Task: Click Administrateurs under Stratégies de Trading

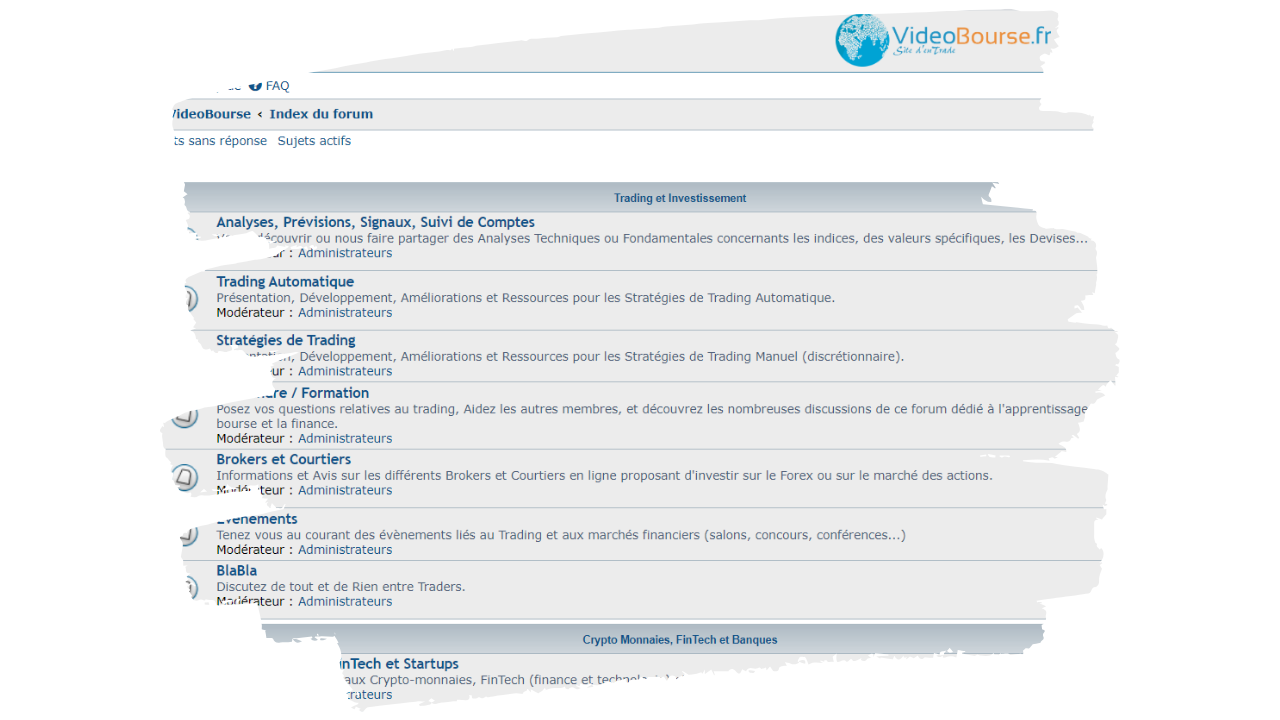Action: coord(345,371)
